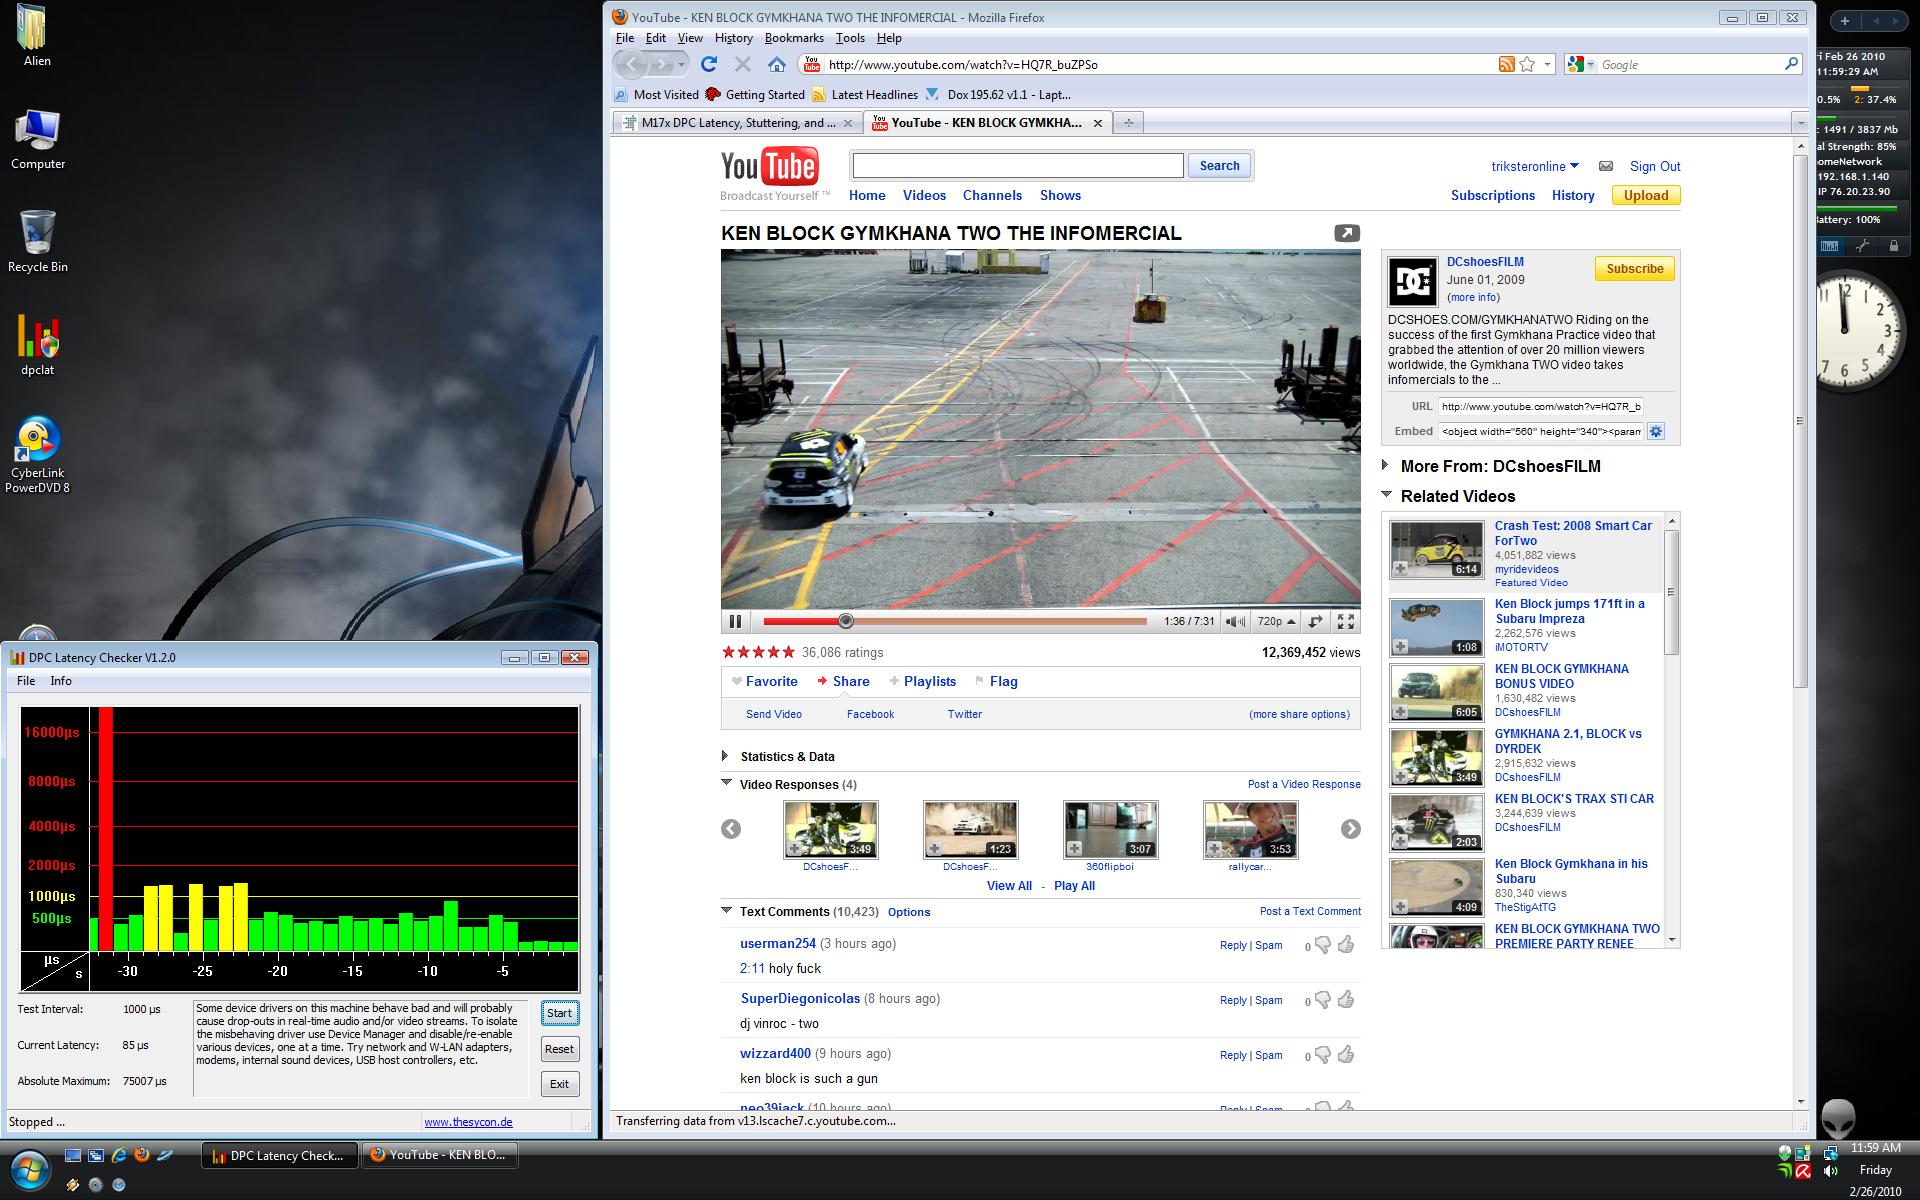Seek using the video progress handle
The width and height of the screenshot is (1920, 1200).
tap(846, 621)
